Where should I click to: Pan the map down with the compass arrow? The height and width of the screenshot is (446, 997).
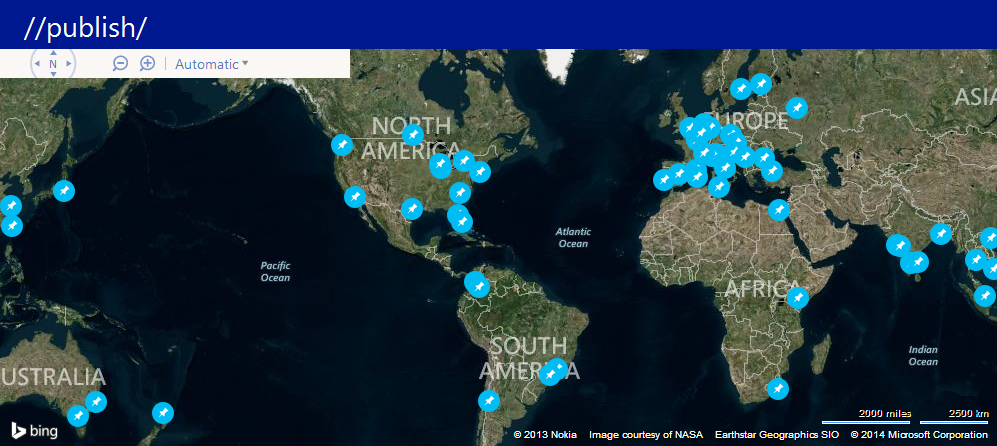point(53,76)
